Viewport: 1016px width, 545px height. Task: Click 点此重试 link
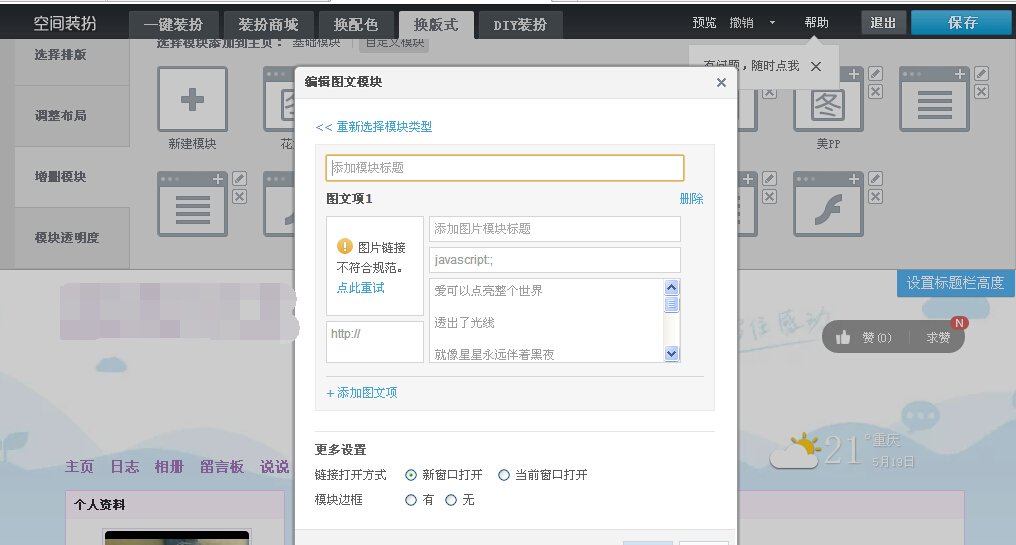360,288
